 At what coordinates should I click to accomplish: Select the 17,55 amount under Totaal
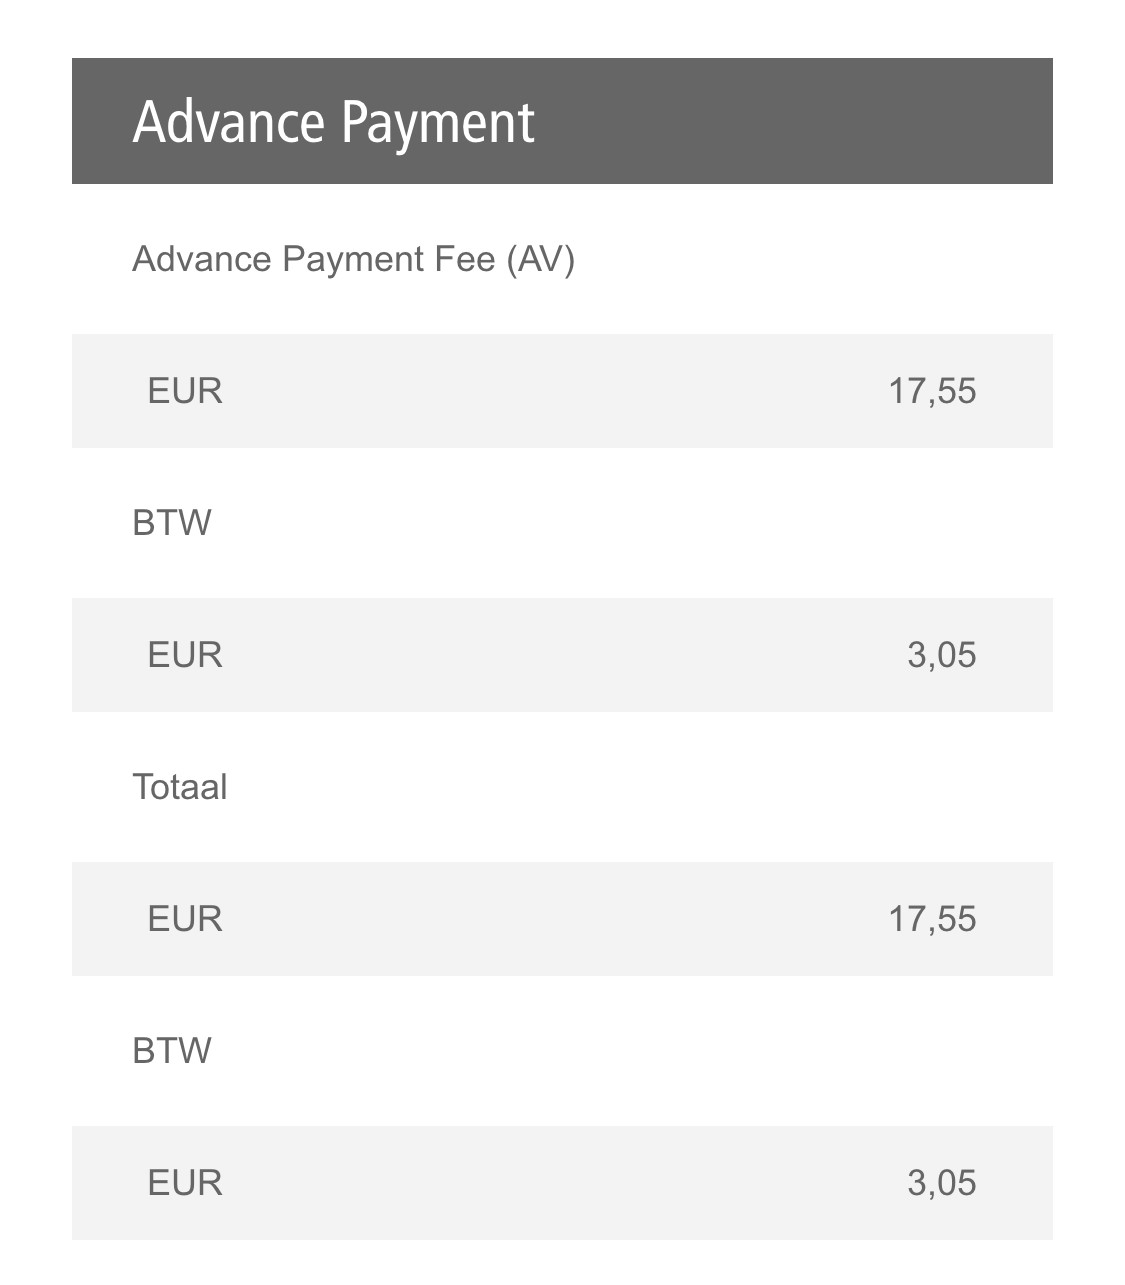click(932, 919)
